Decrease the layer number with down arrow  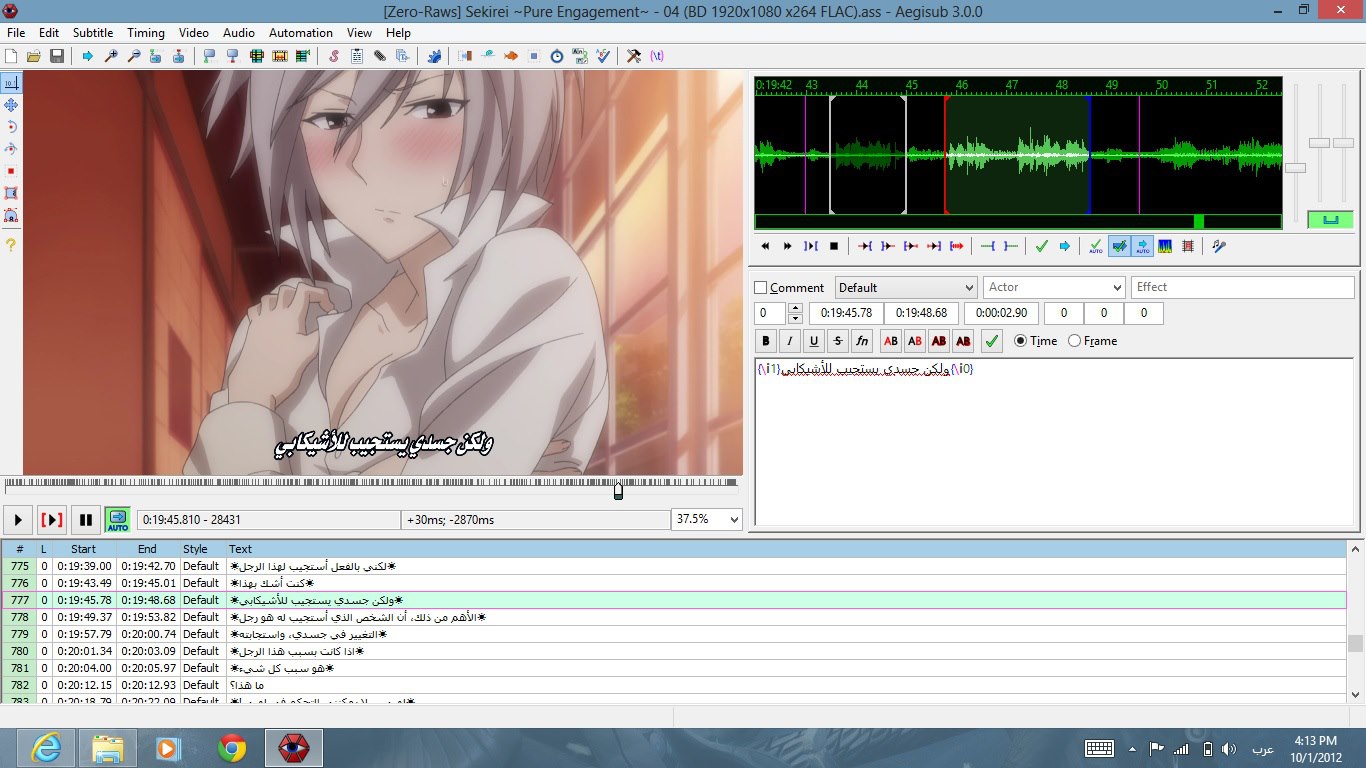coord(795,318)
